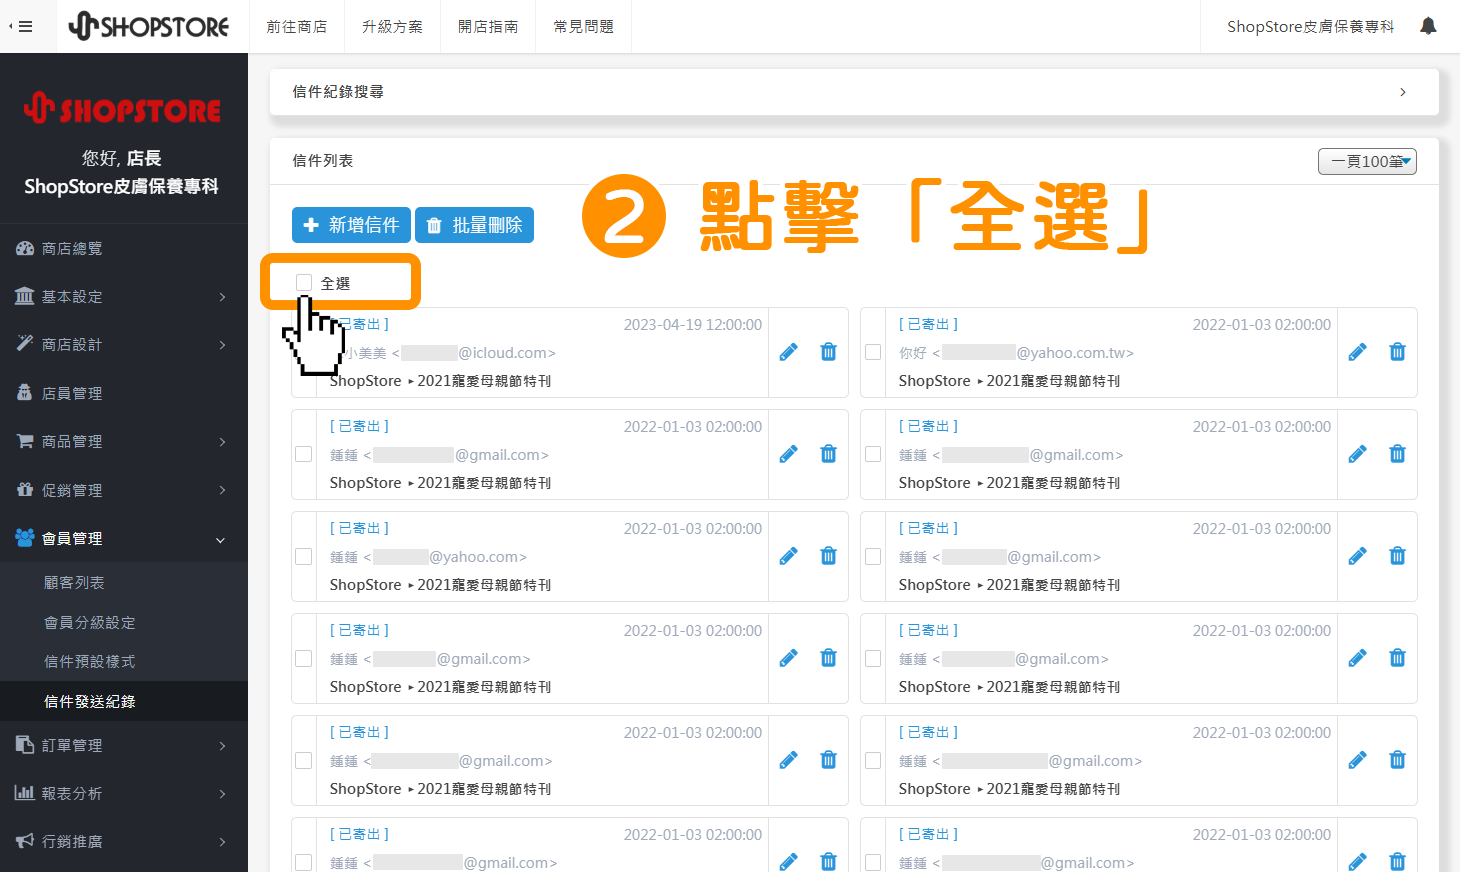Viewport: 1460px width, 872px height.
Task: Click the 商店設計 magic wand icon
Action: tap(25, 344)
